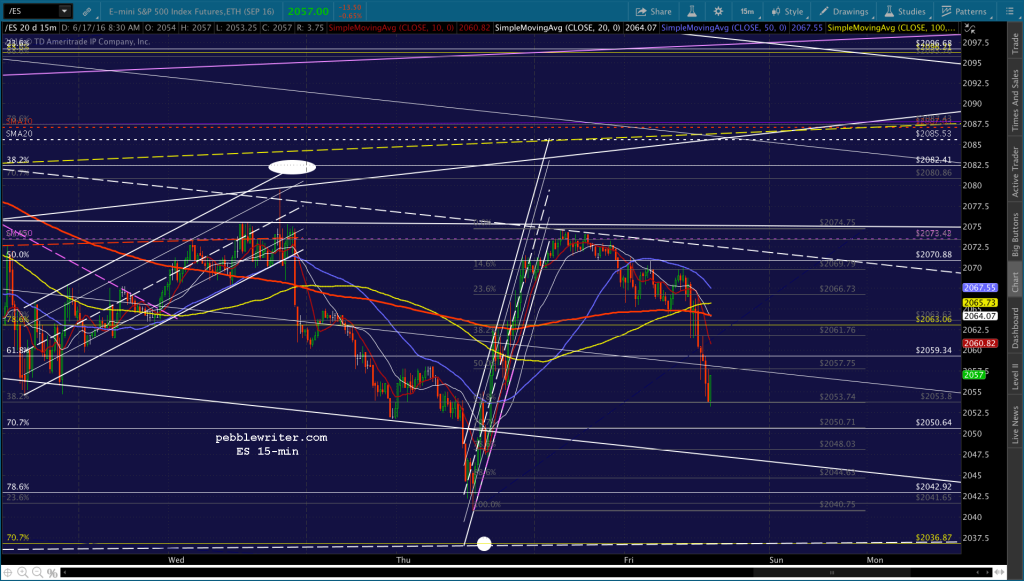Open the 15m timeframe dropdown
The width and height of the screenshot is (1024, 581).
748,11
